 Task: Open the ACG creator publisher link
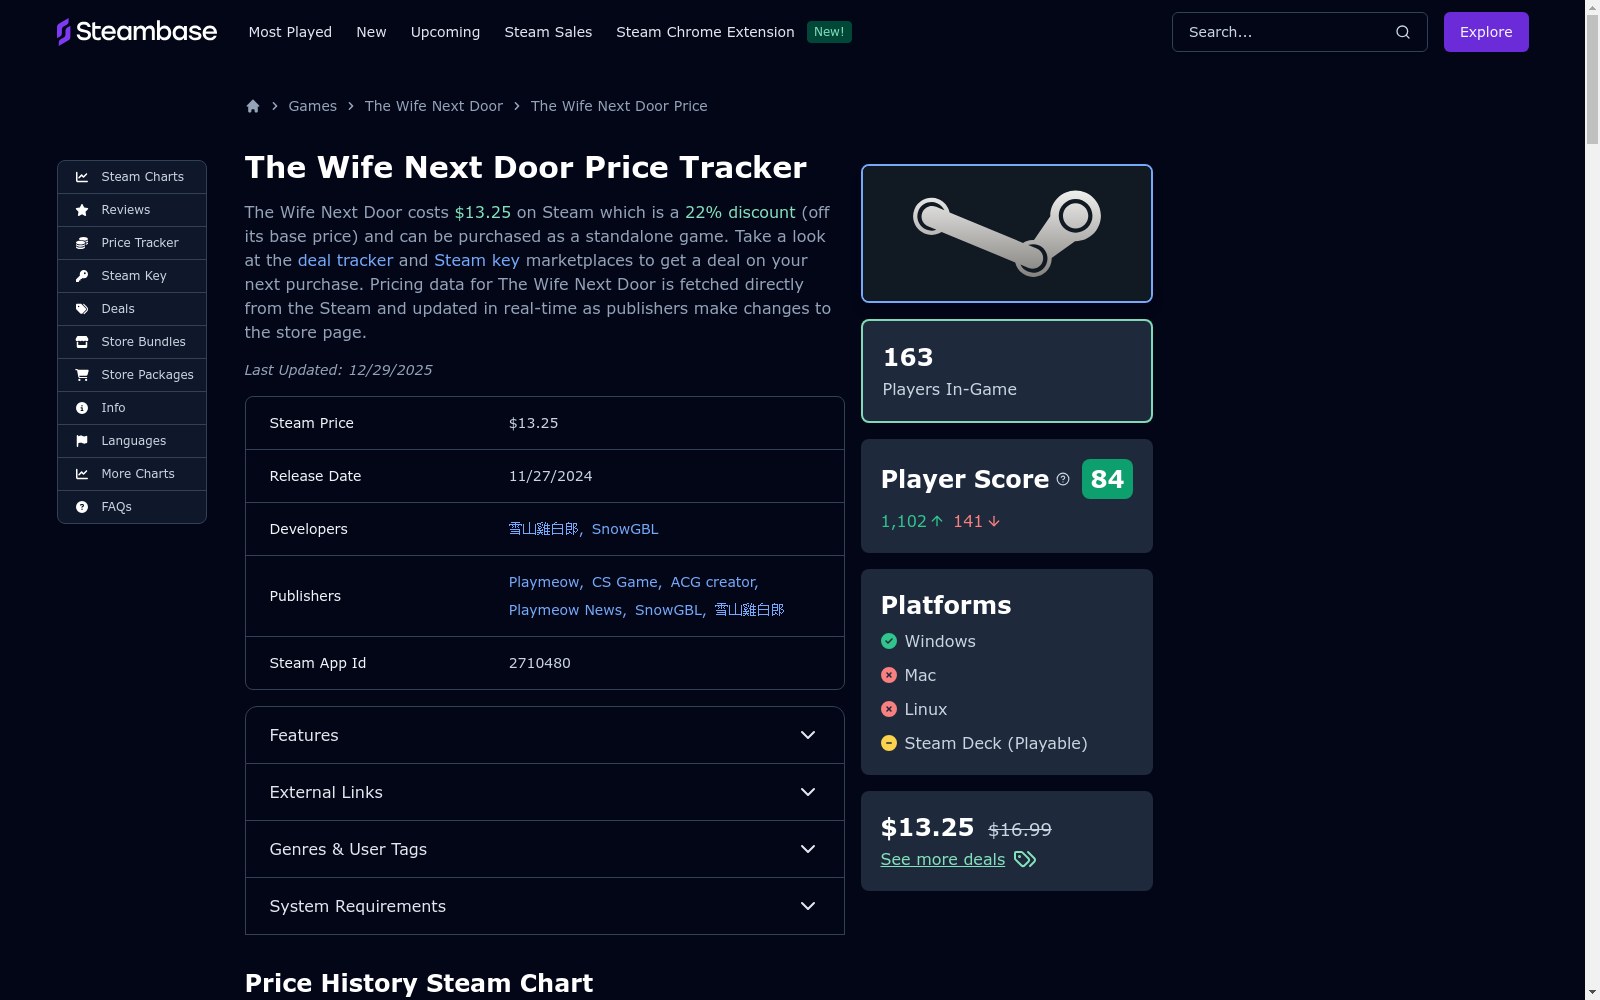pyautogui.click(x=713, y=582)
